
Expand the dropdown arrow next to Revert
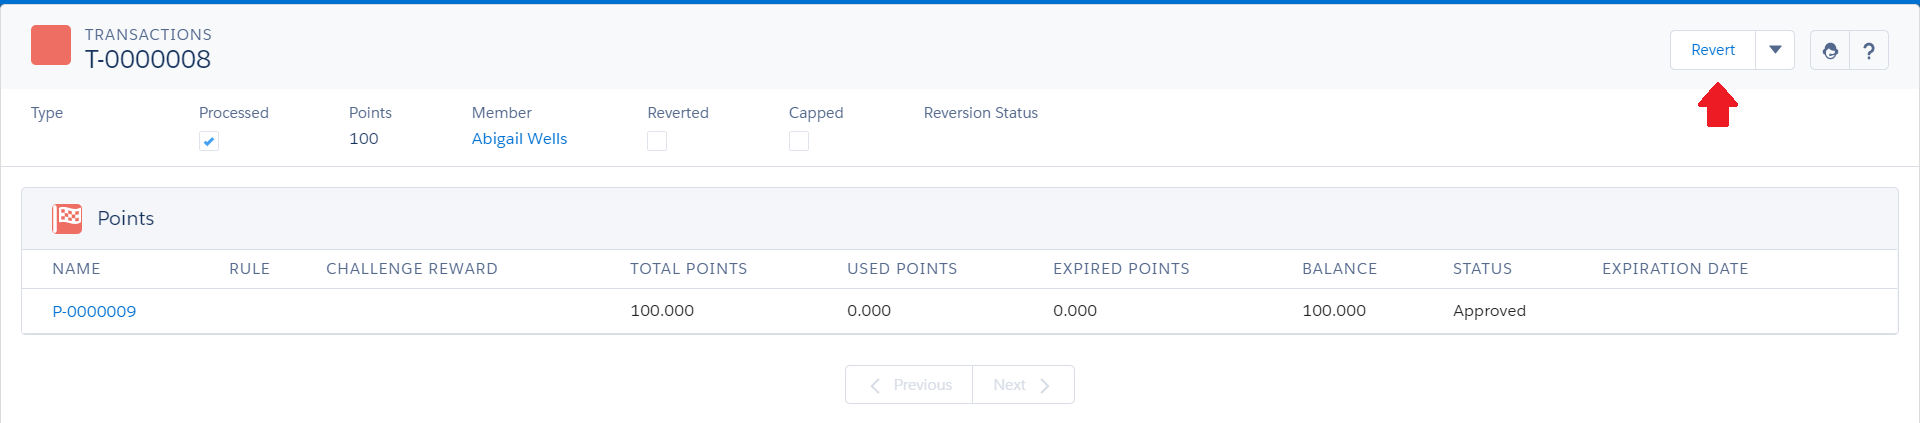click(x=1775, y=50)
